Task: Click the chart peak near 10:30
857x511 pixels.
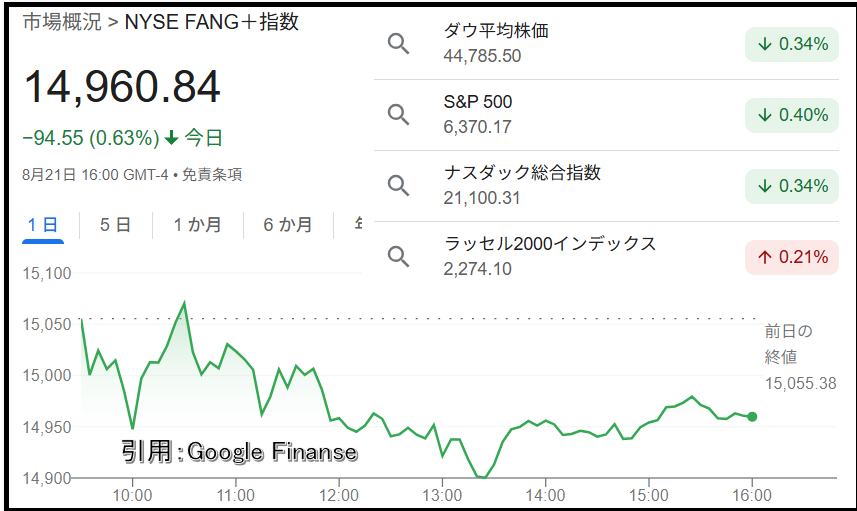Action: point(184,302)
